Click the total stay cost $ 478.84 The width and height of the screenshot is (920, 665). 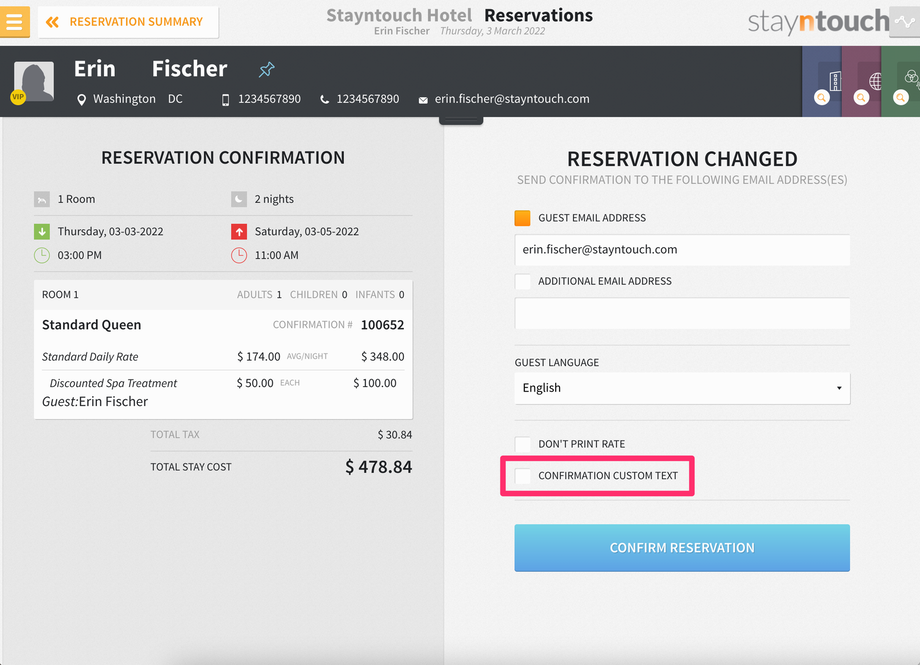[x=378, y=467]
